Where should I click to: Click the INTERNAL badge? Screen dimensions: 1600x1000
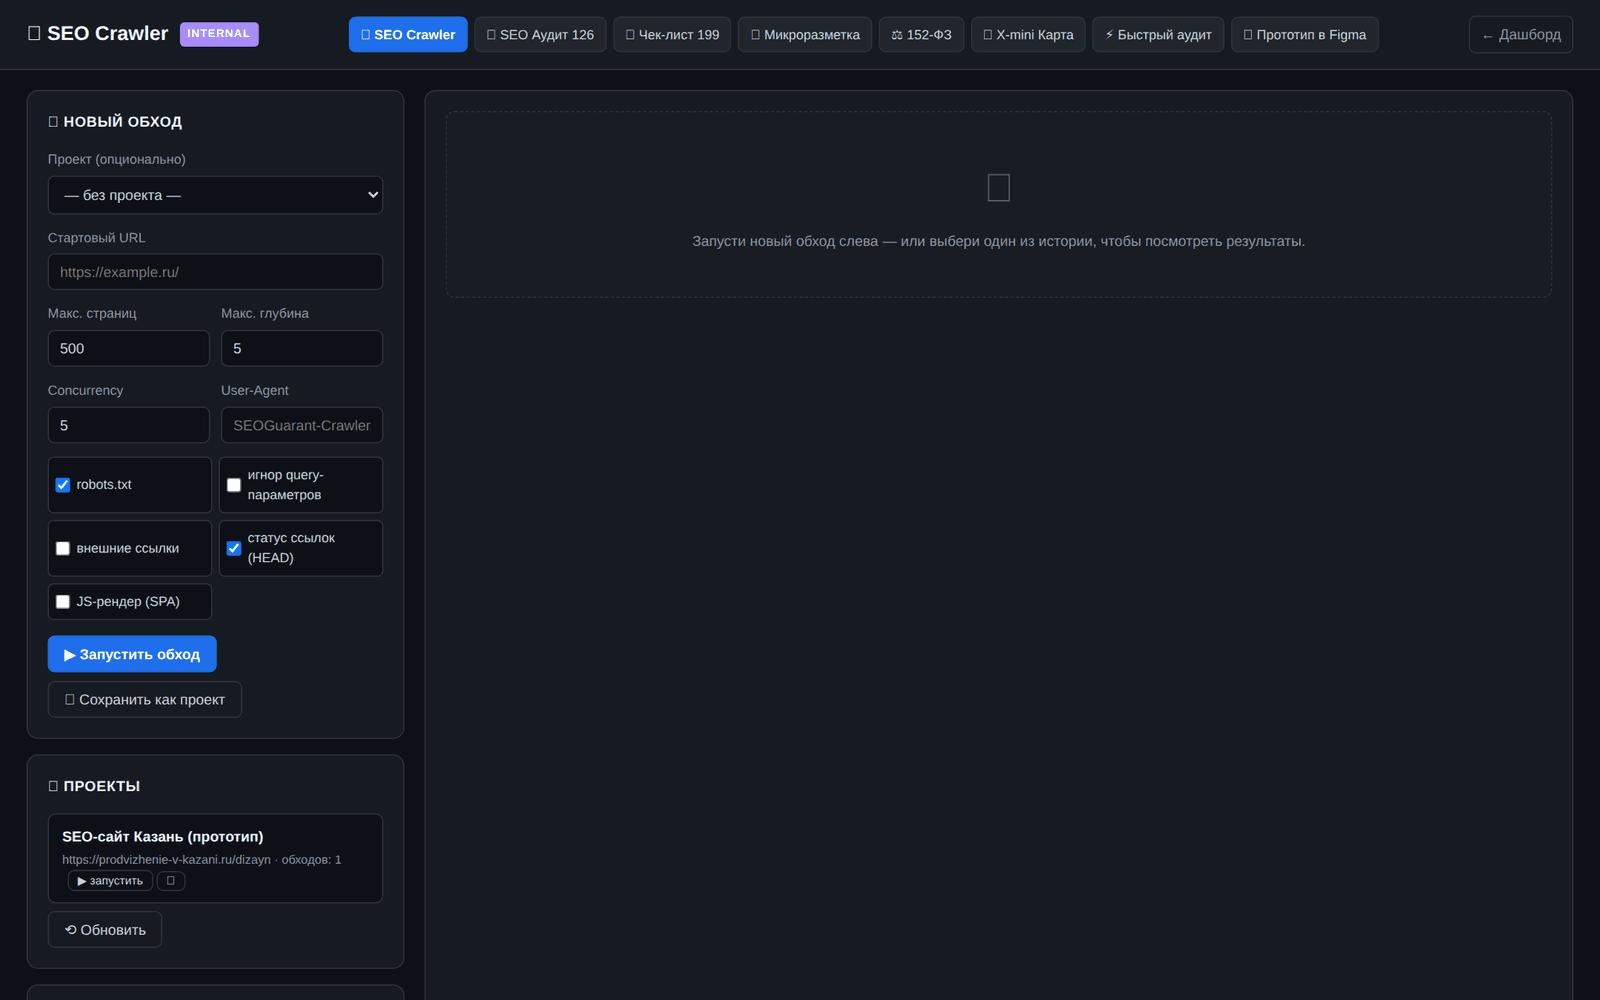point(219,34)
